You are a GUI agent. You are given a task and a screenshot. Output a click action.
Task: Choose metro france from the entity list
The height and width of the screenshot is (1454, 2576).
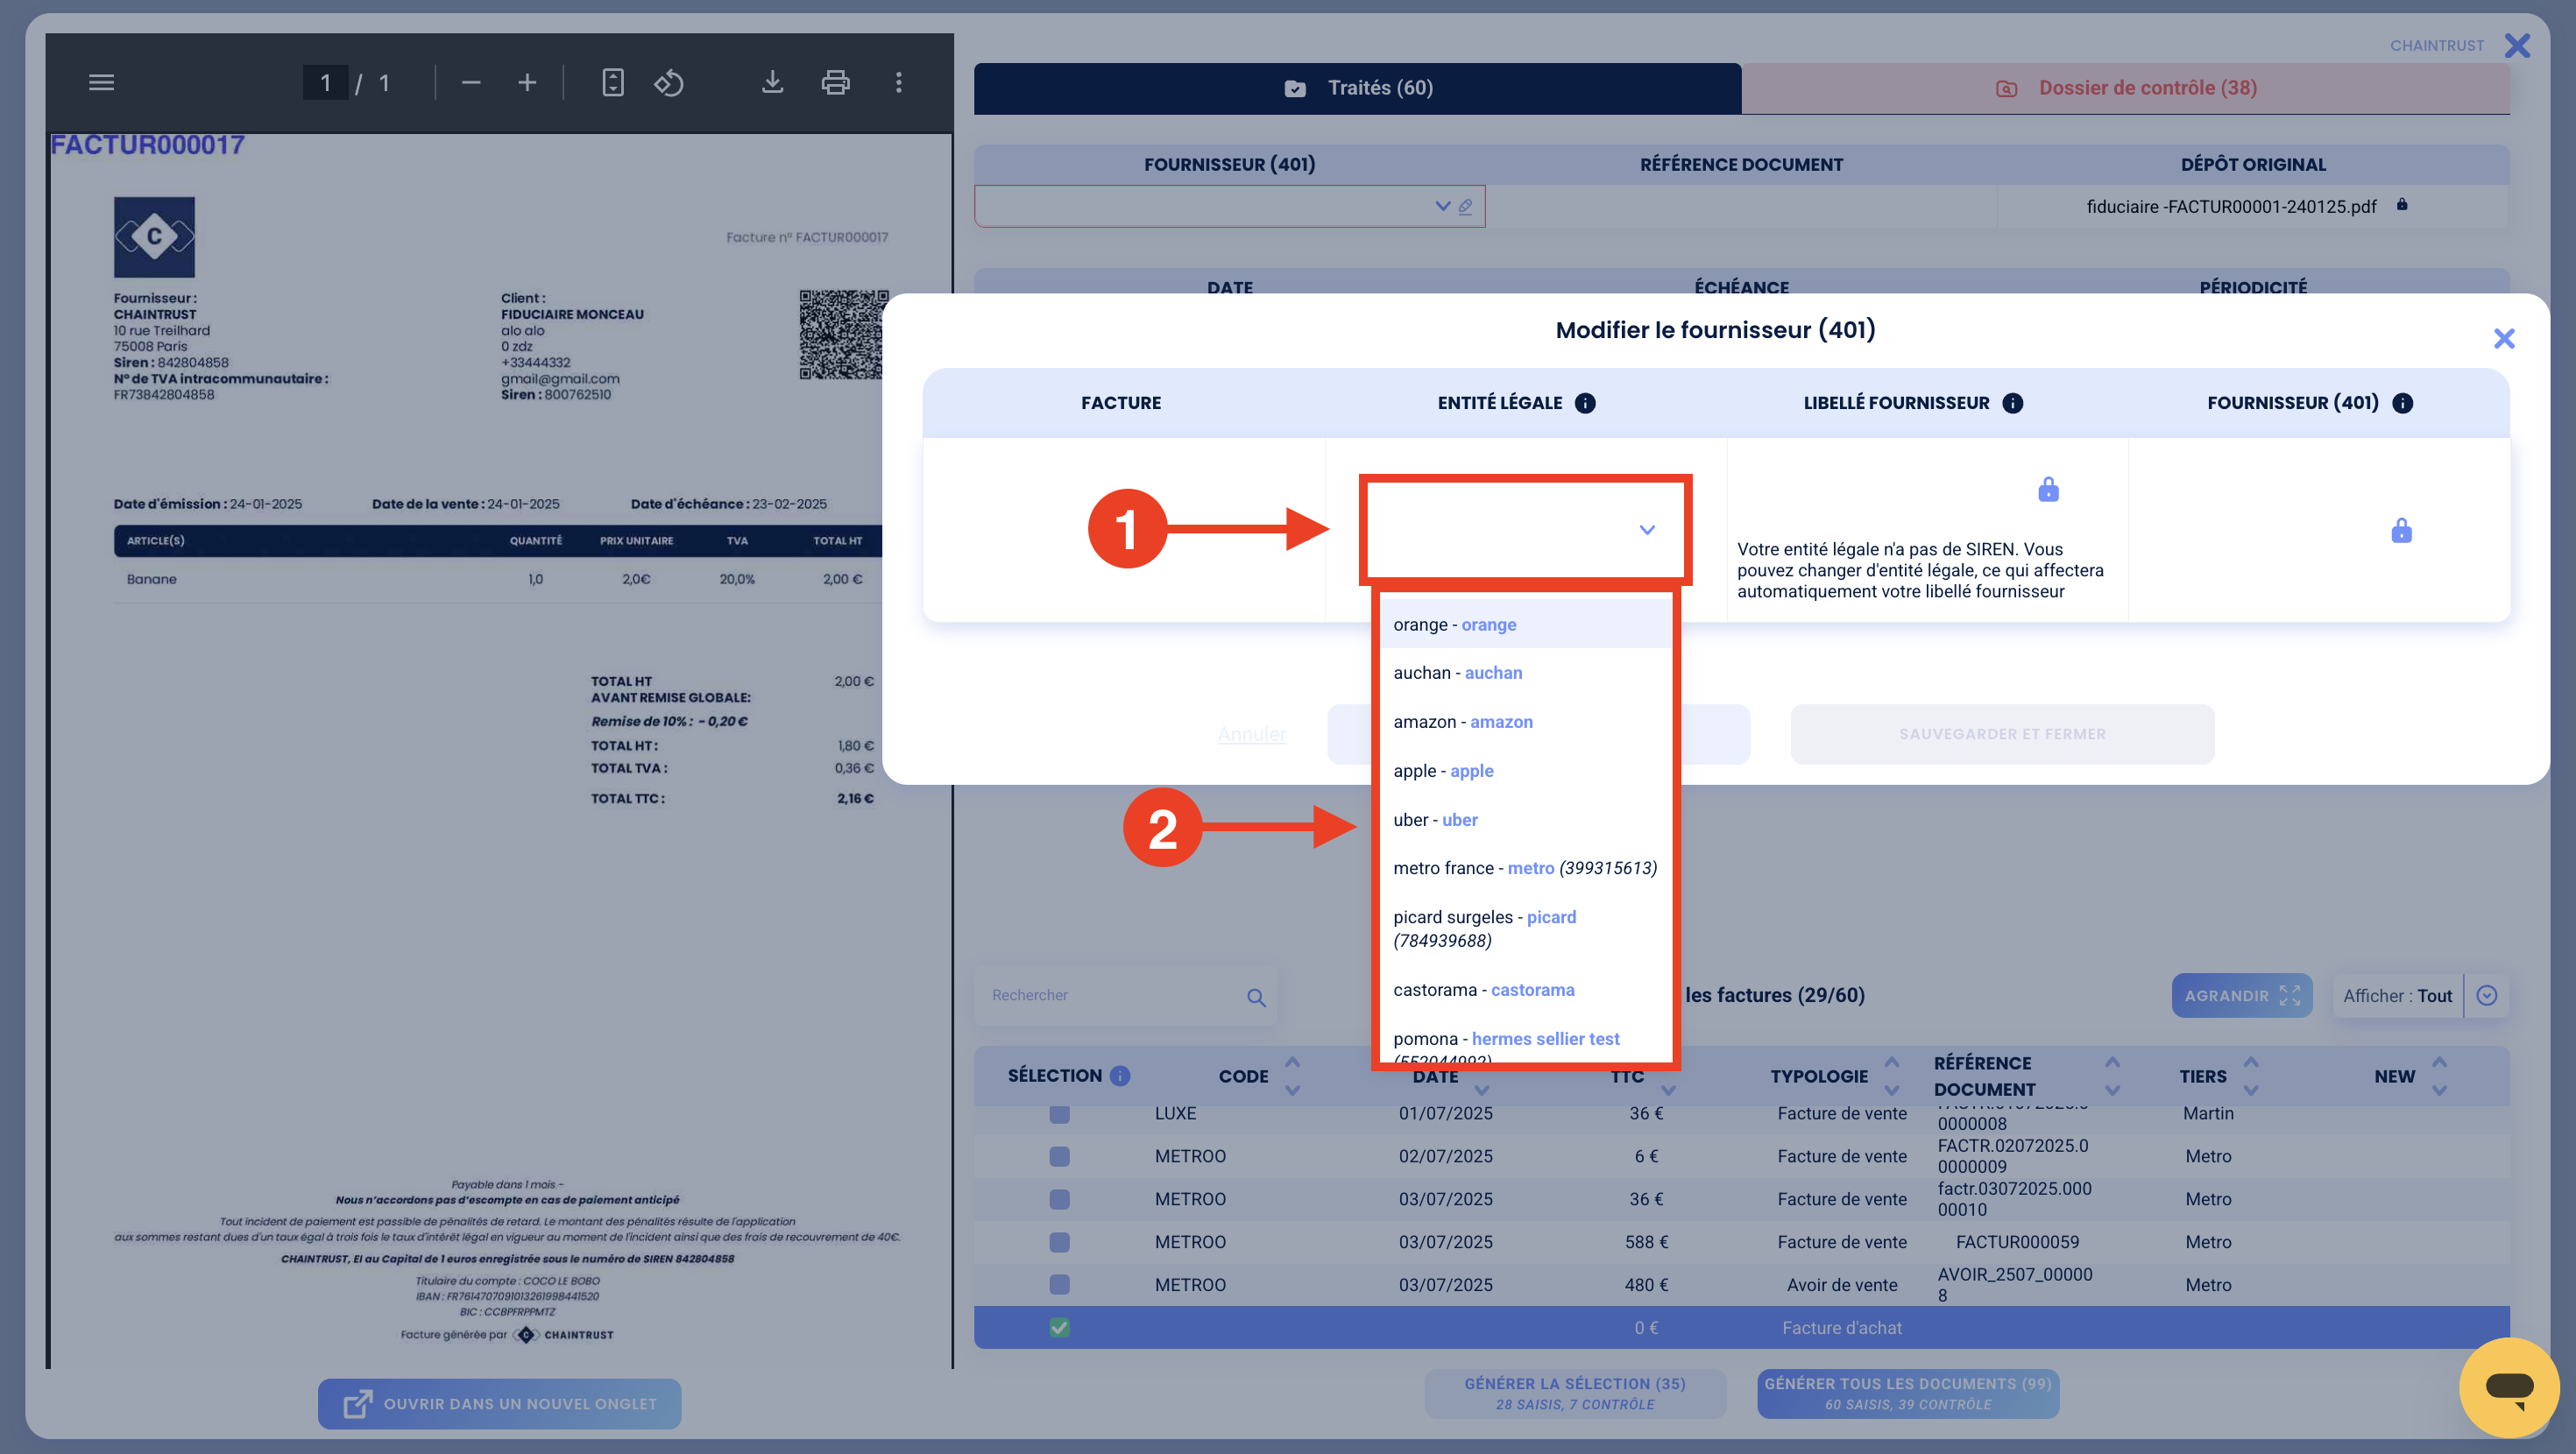tap(1526, 868)
